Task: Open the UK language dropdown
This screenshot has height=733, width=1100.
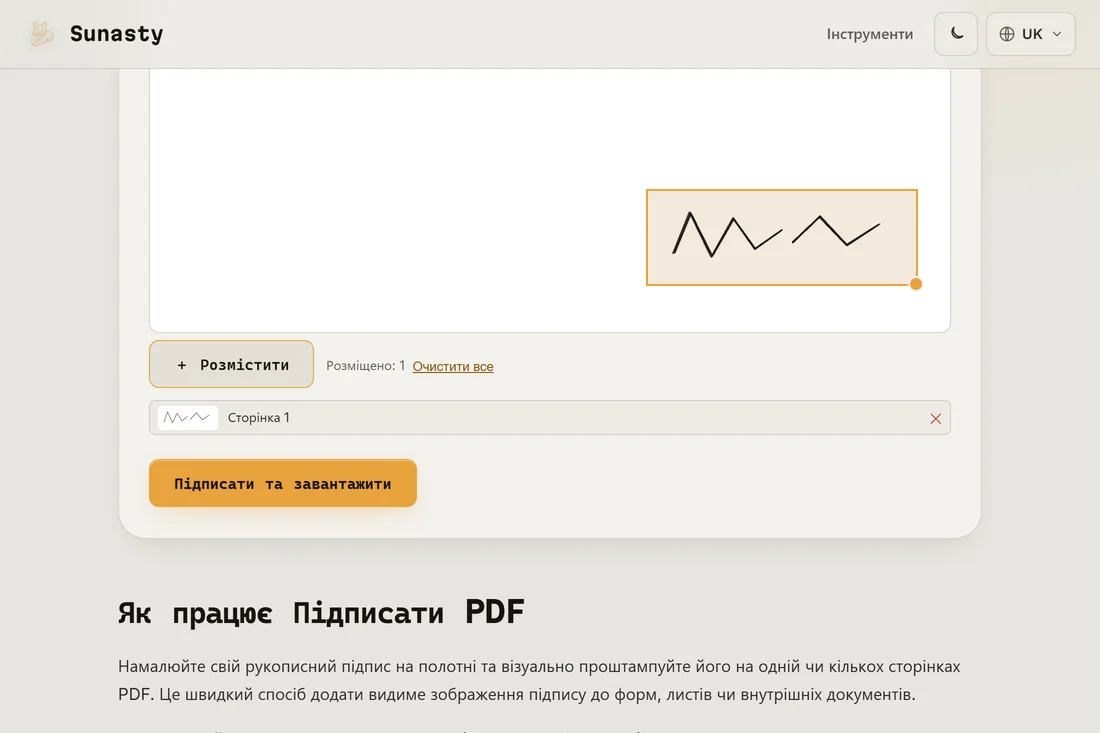Action: pos(1030,34)
